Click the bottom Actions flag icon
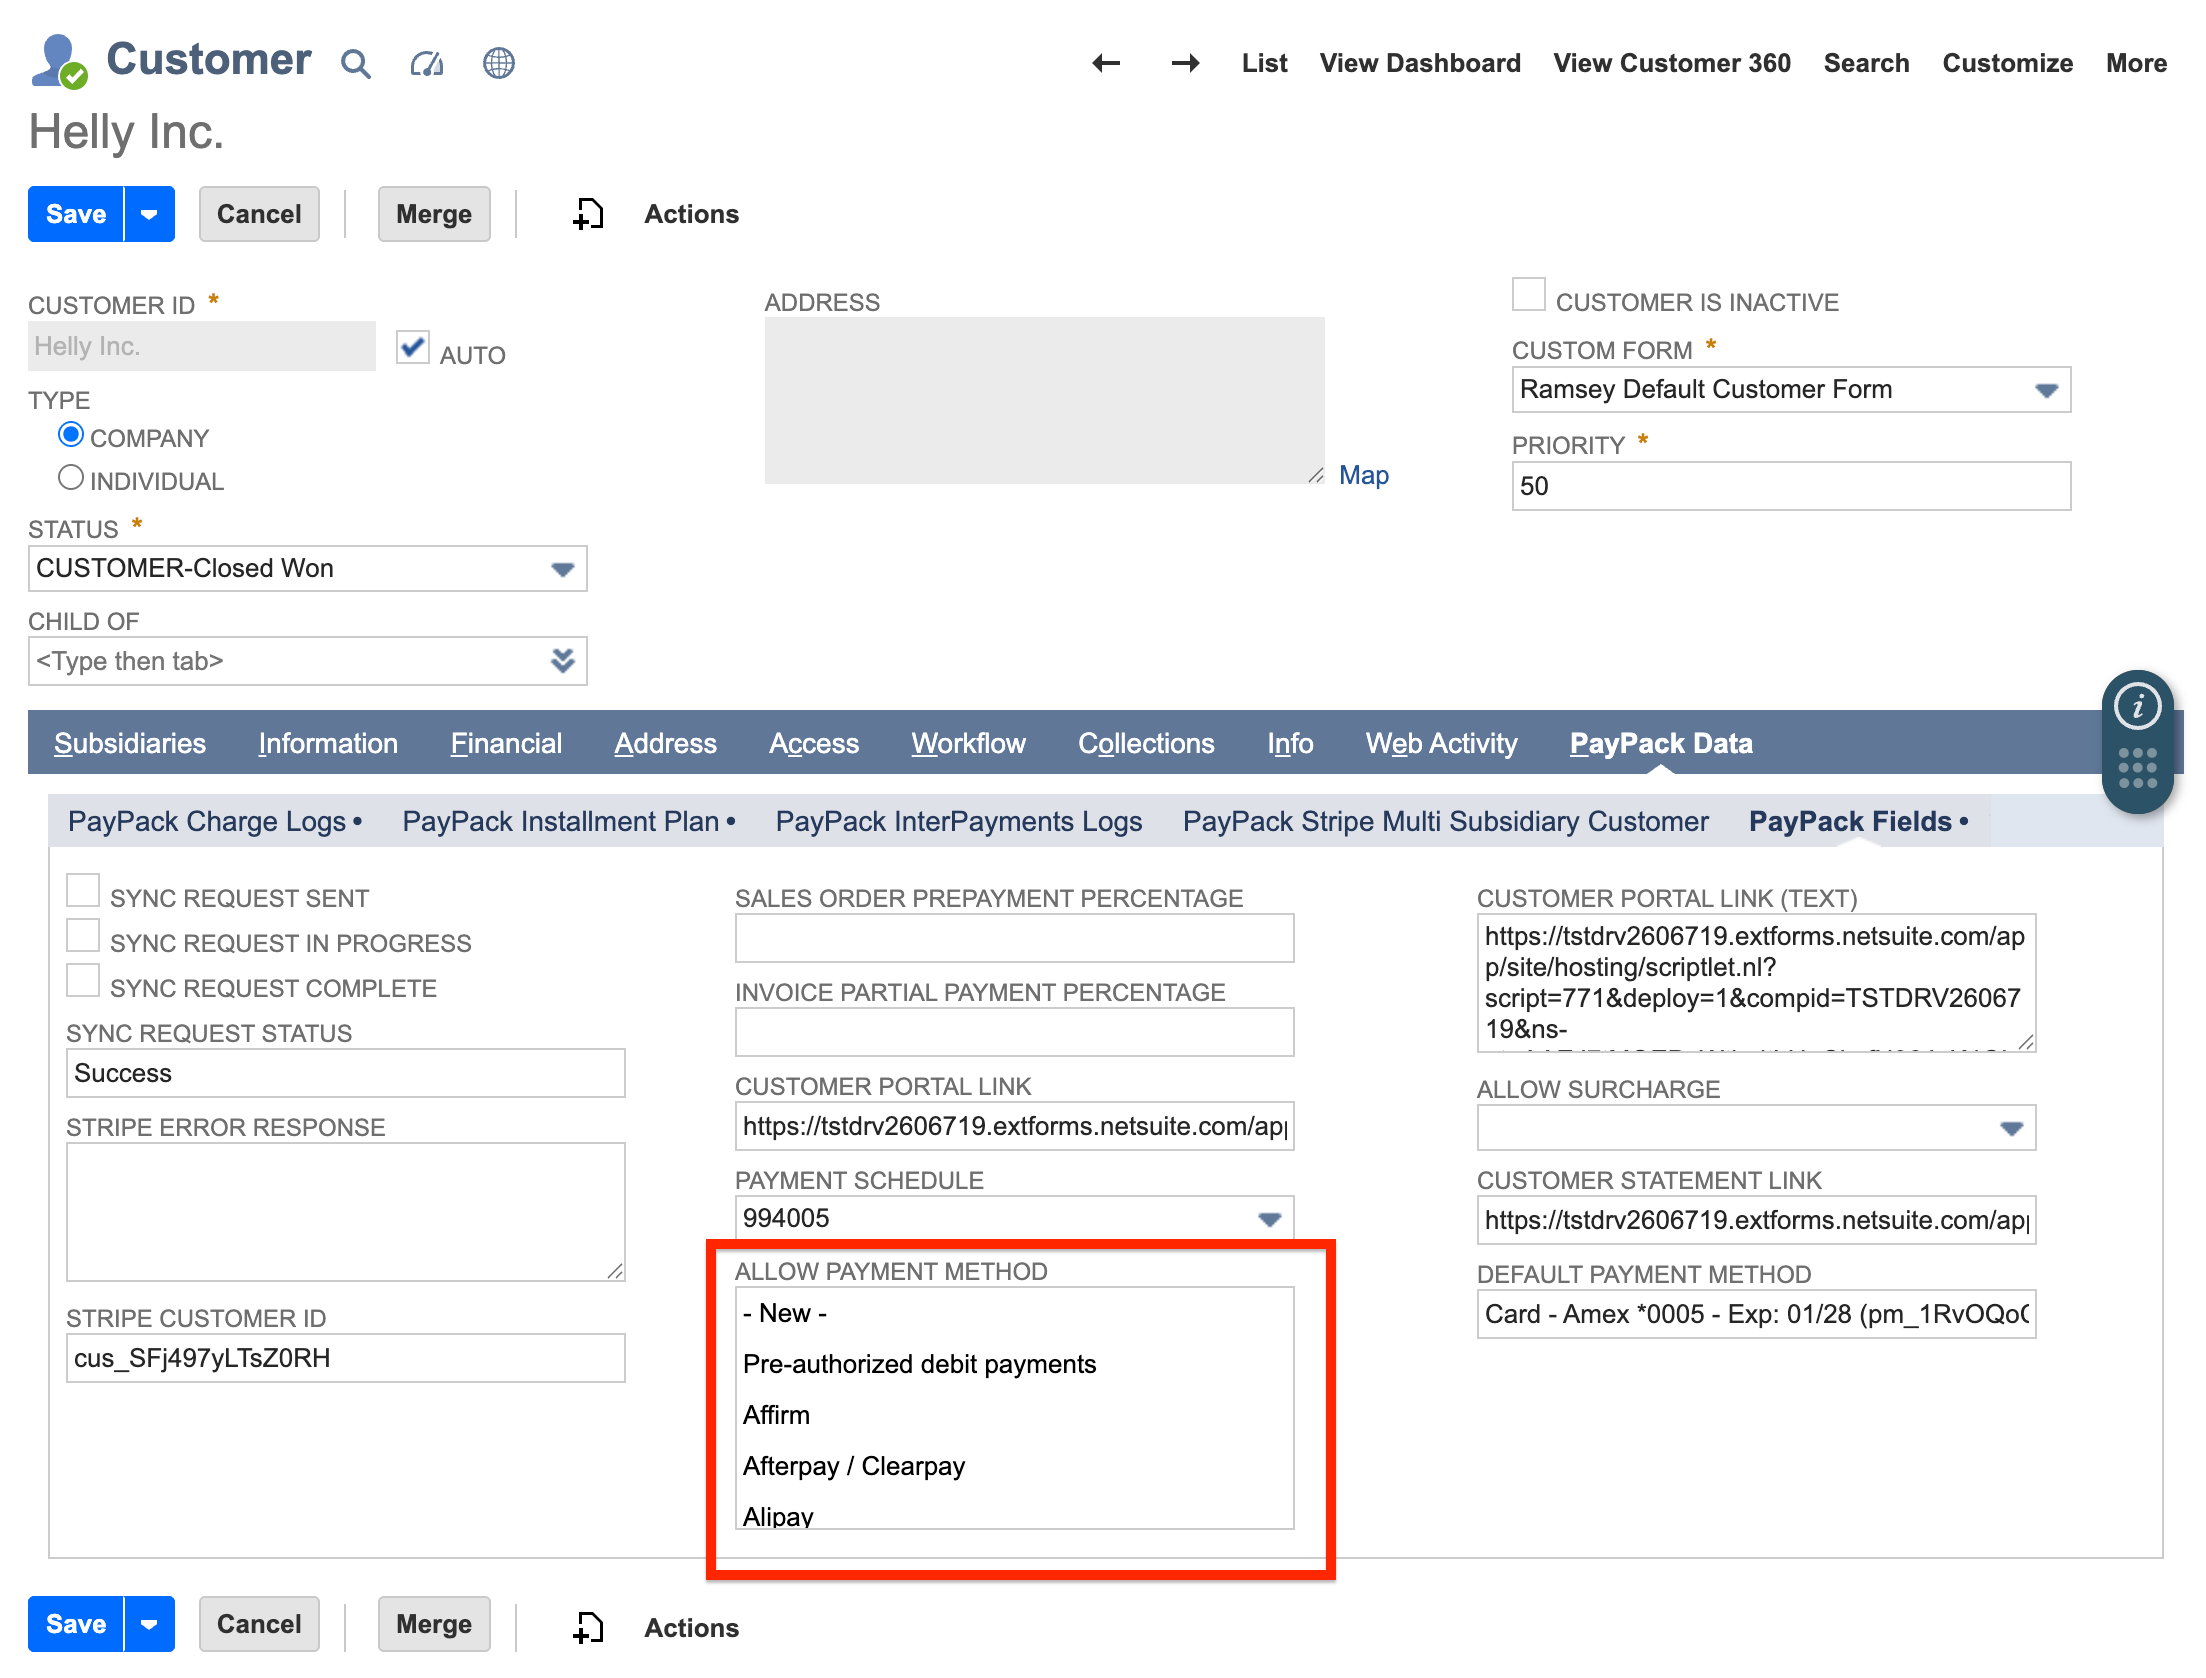Screen dimensions: 2206x1678 (x=588, y=1625)
